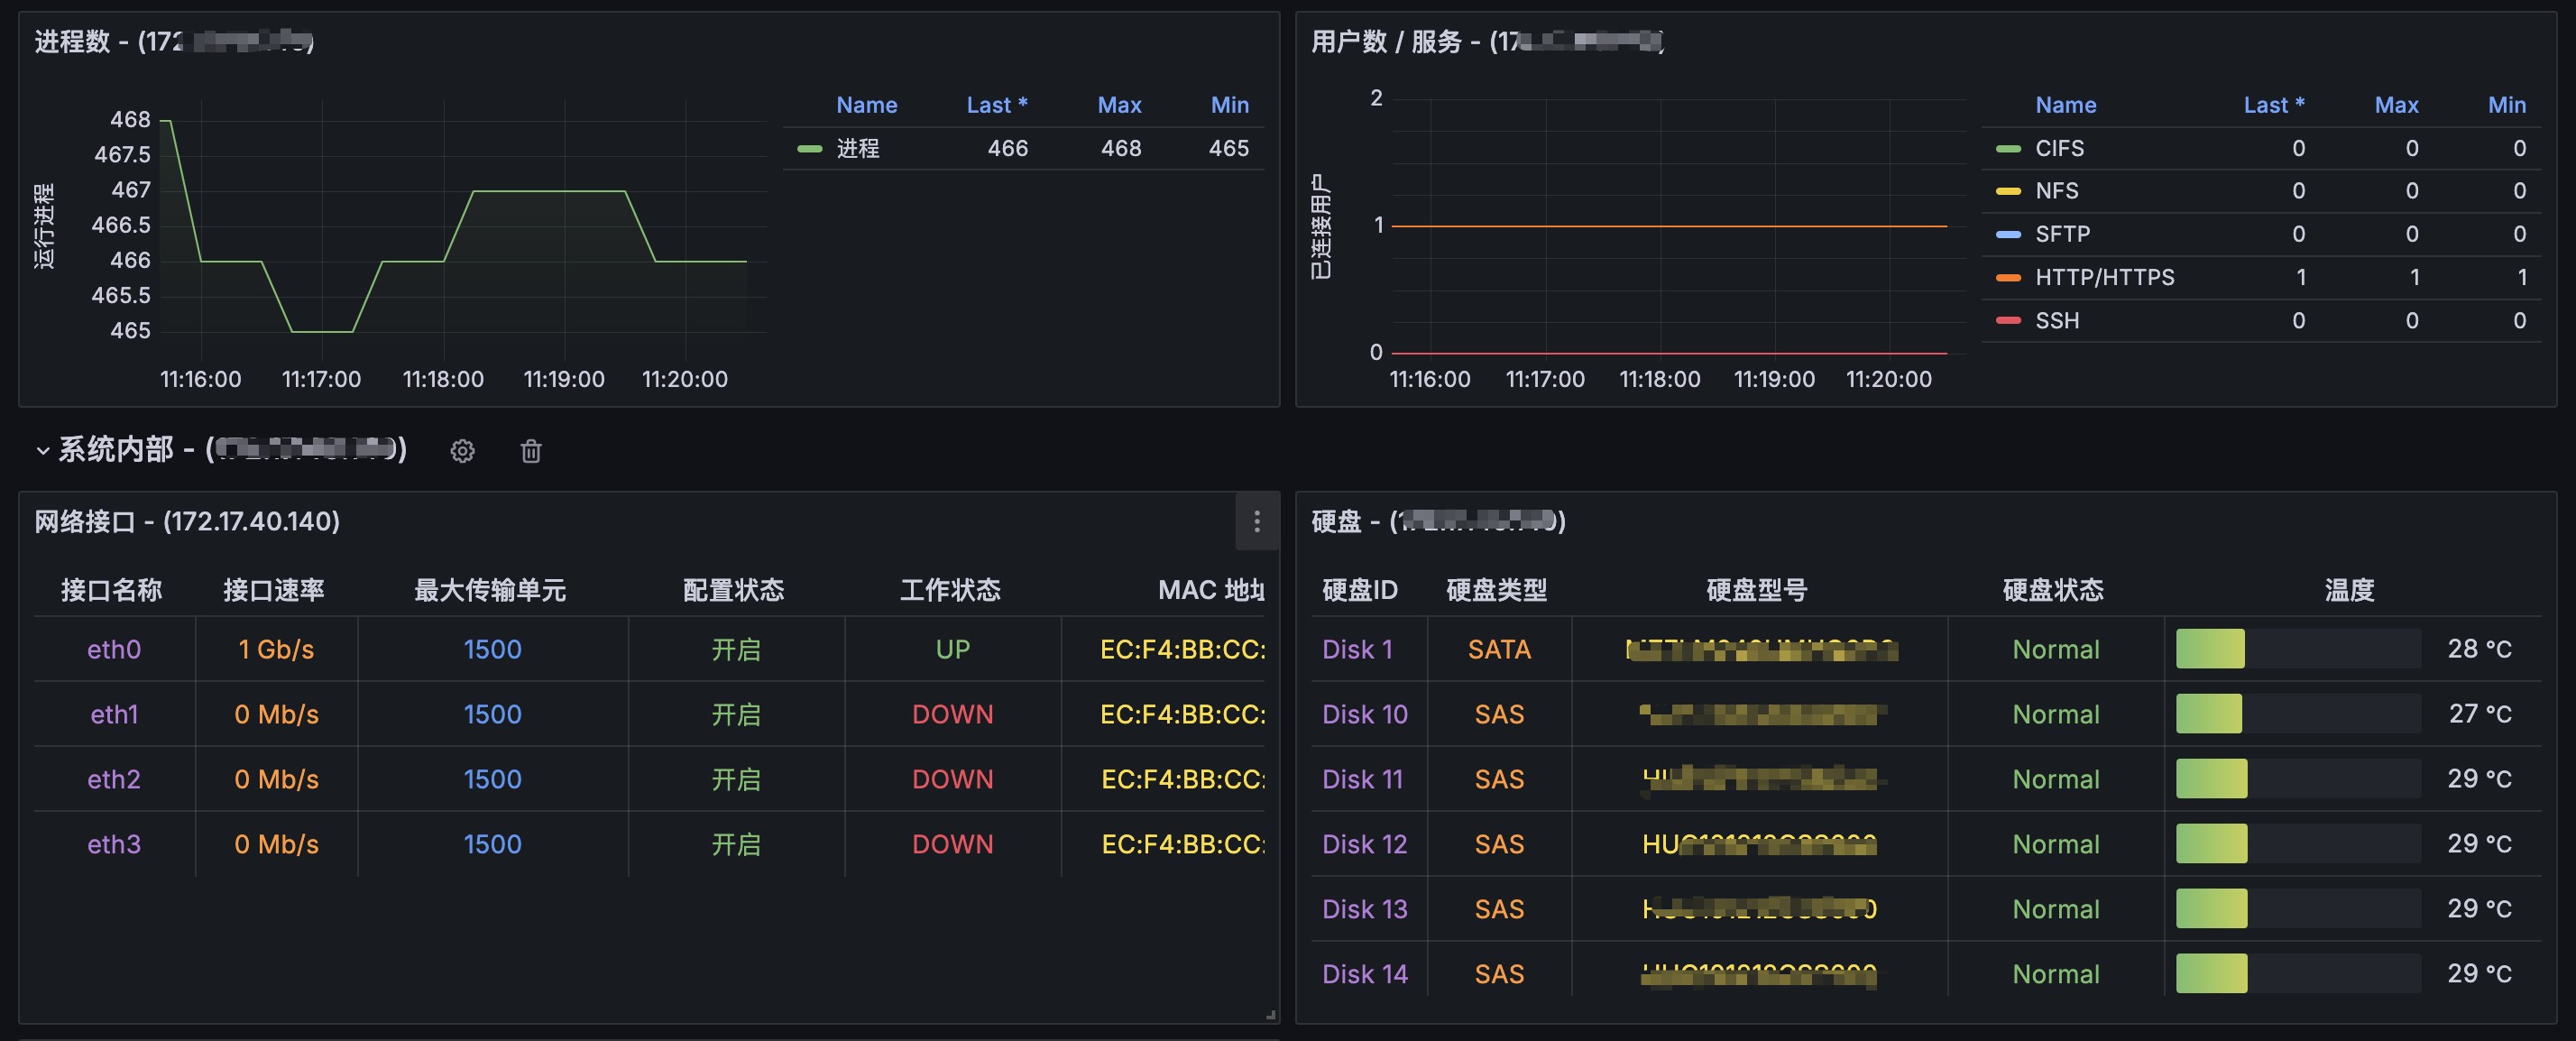The height and width of the screenshot is (1041, 2576).
Task: Click the SFTP legend color marker
Action: 2008,234
